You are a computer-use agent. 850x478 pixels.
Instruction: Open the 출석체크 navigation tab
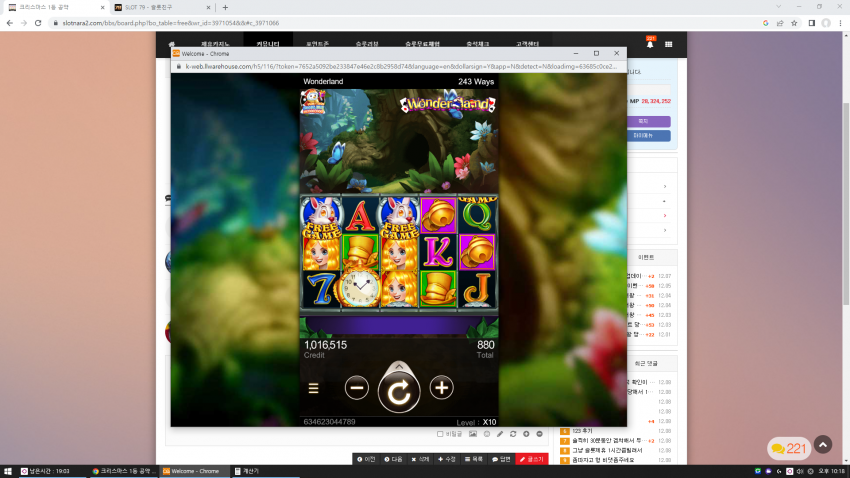(x=478, y=44)
